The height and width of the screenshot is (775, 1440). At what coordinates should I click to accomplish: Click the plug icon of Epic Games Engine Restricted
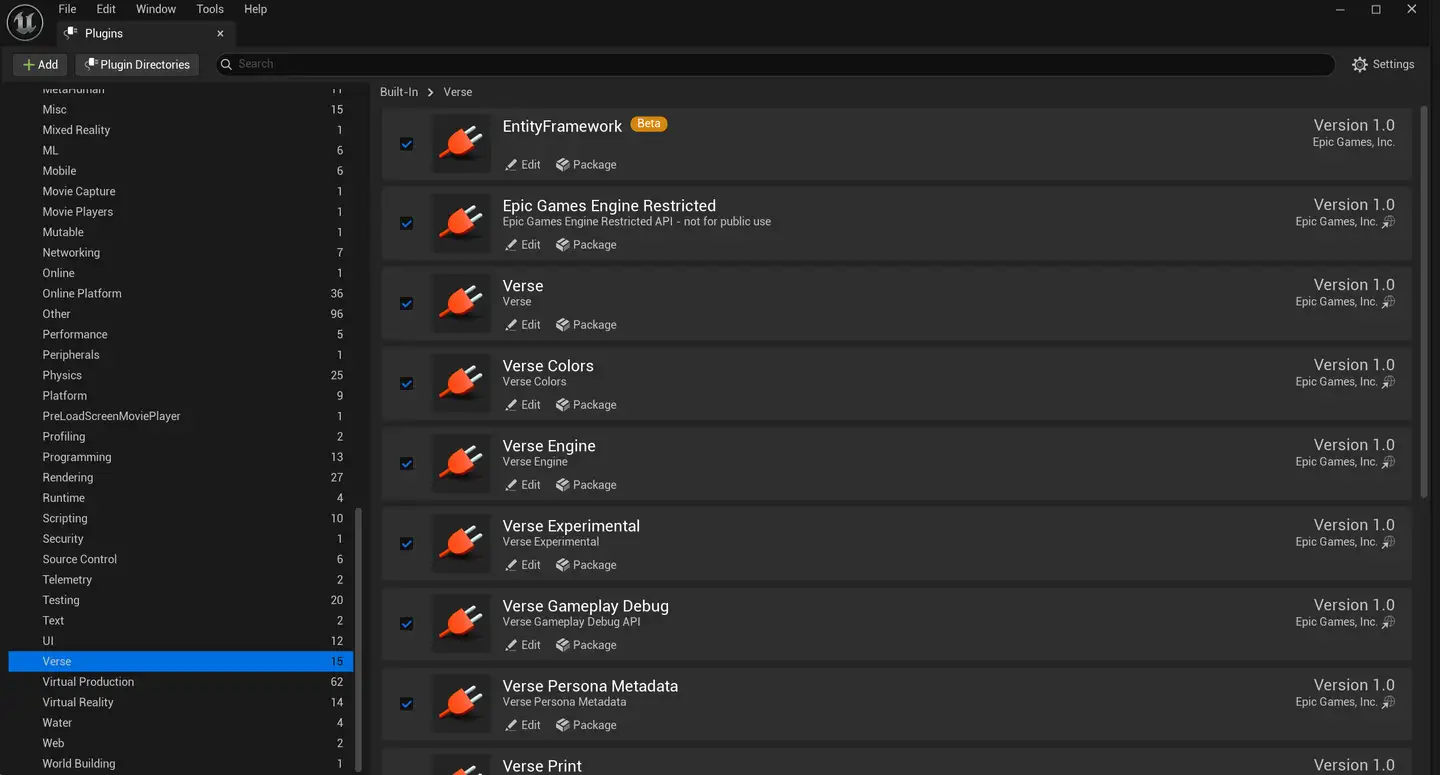pyautogui.click(x=461, y=223)
